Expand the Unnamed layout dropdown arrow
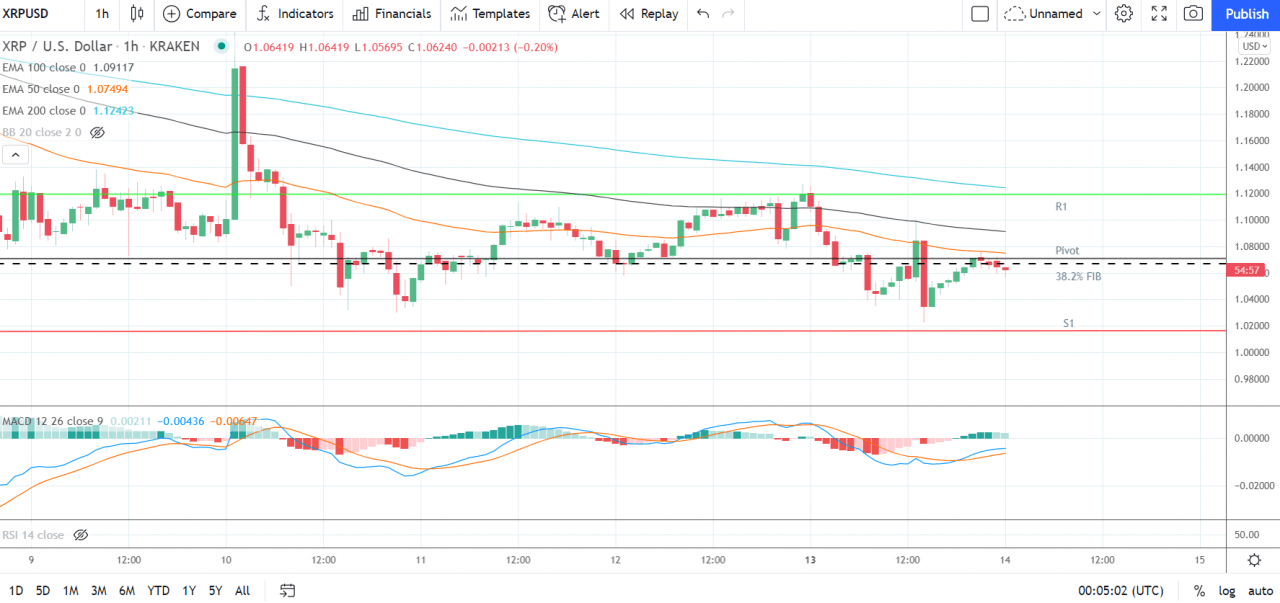 coord(1097,14)
